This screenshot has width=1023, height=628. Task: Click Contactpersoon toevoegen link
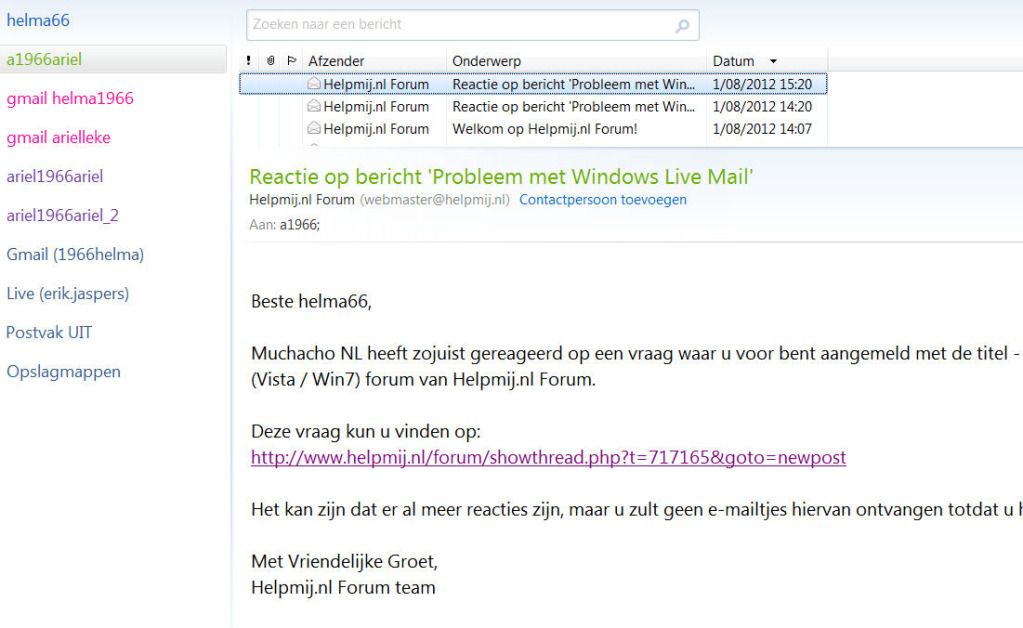[x=603, y=200]
